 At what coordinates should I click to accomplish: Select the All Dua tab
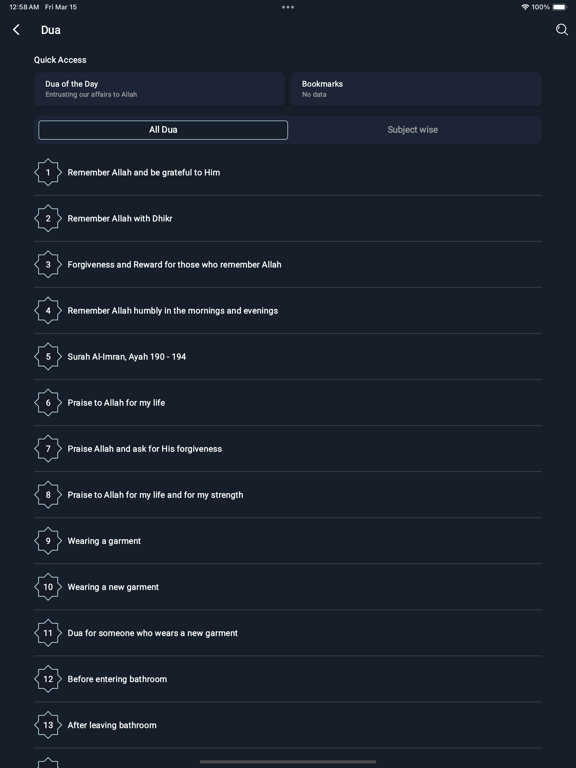click(x=163, y=130)
